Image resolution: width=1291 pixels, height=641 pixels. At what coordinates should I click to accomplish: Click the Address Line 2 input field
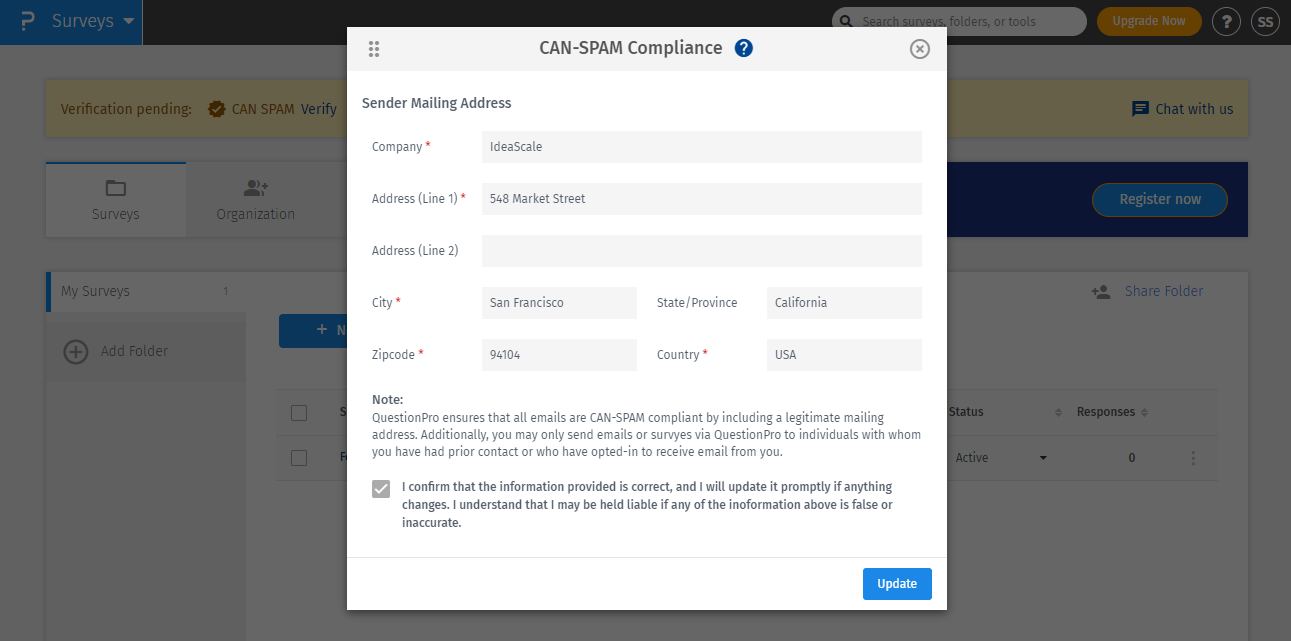click(x=700, y=250)
